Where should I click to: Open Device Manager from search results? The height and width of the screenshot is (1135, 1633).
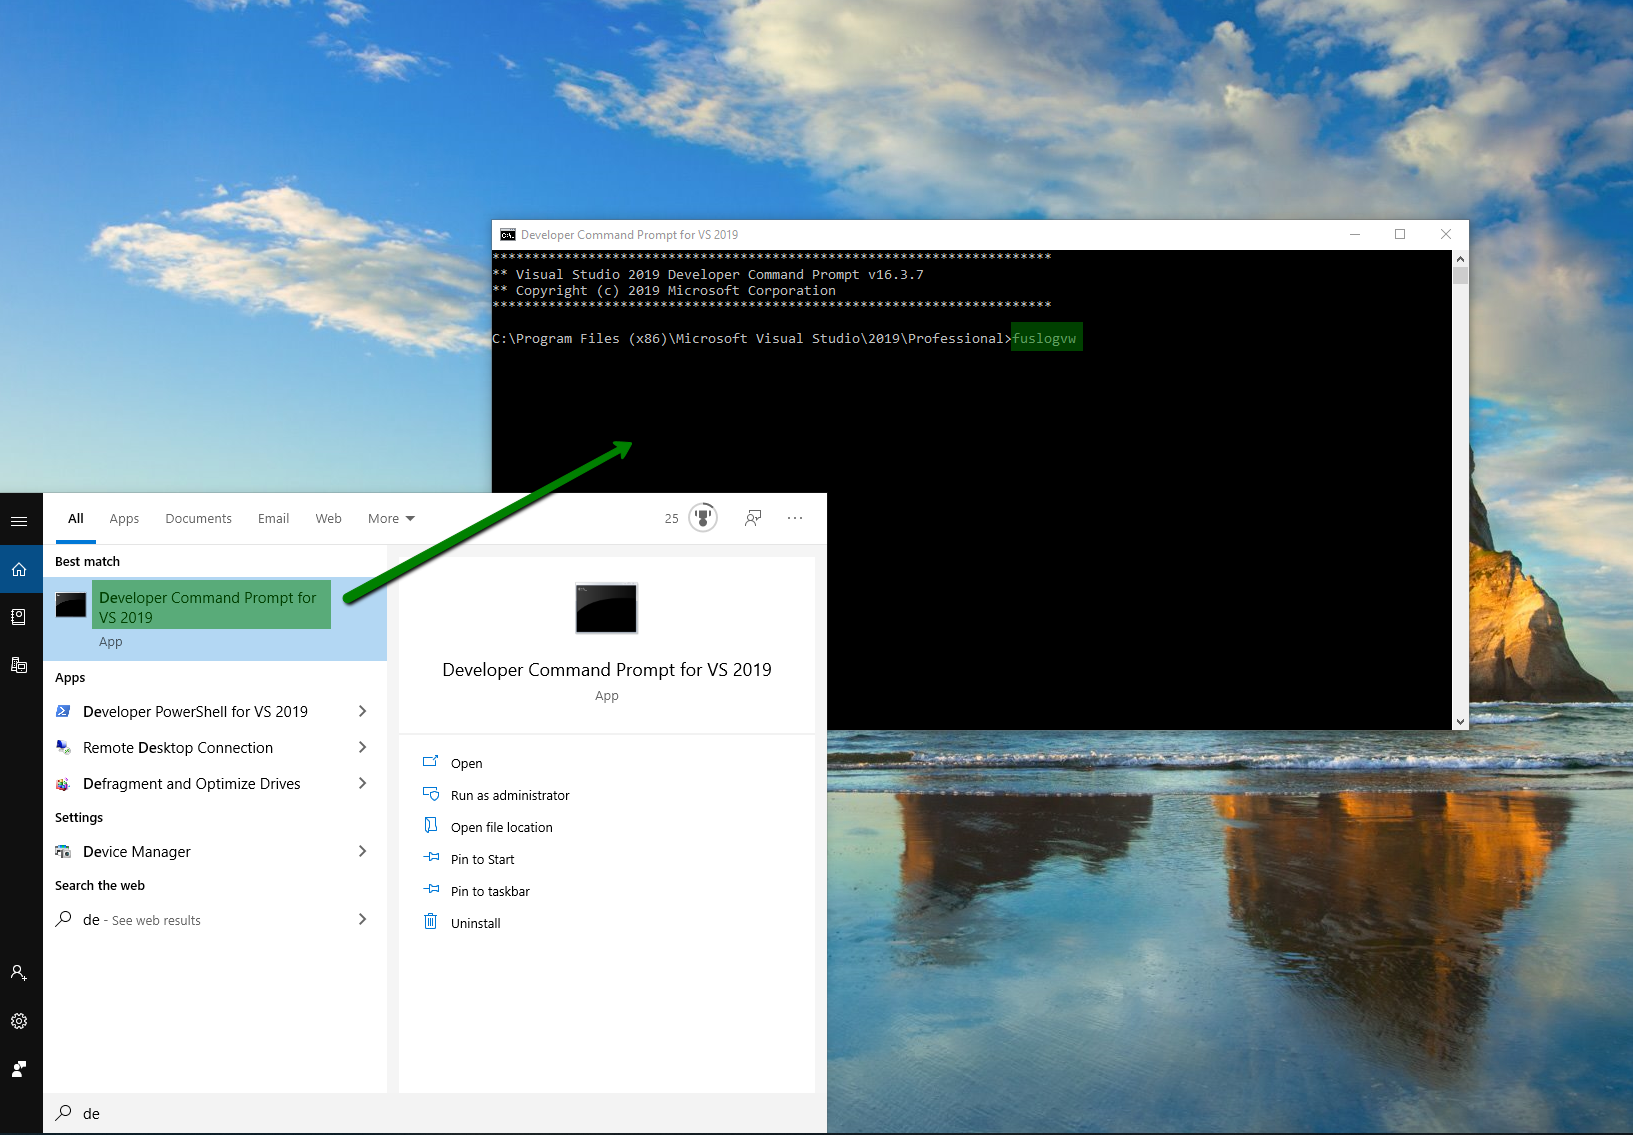[136, 851]
